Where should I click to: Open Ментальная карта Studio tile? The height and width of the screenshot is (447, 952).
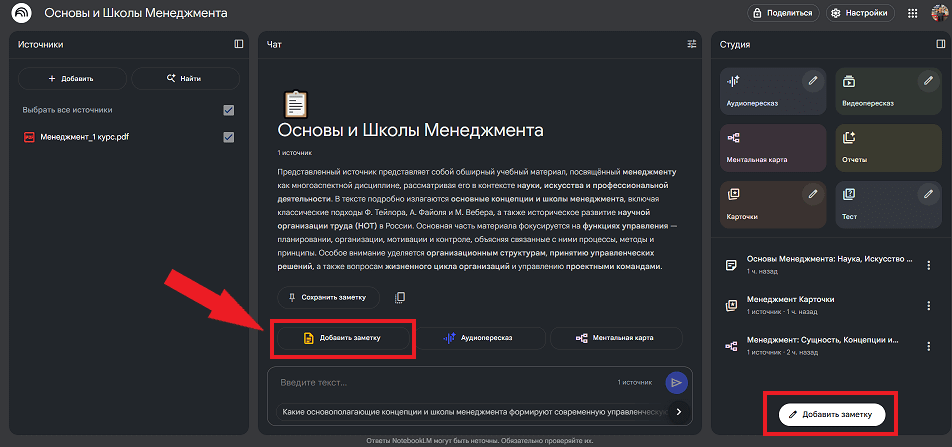click(x=773, y=148)
